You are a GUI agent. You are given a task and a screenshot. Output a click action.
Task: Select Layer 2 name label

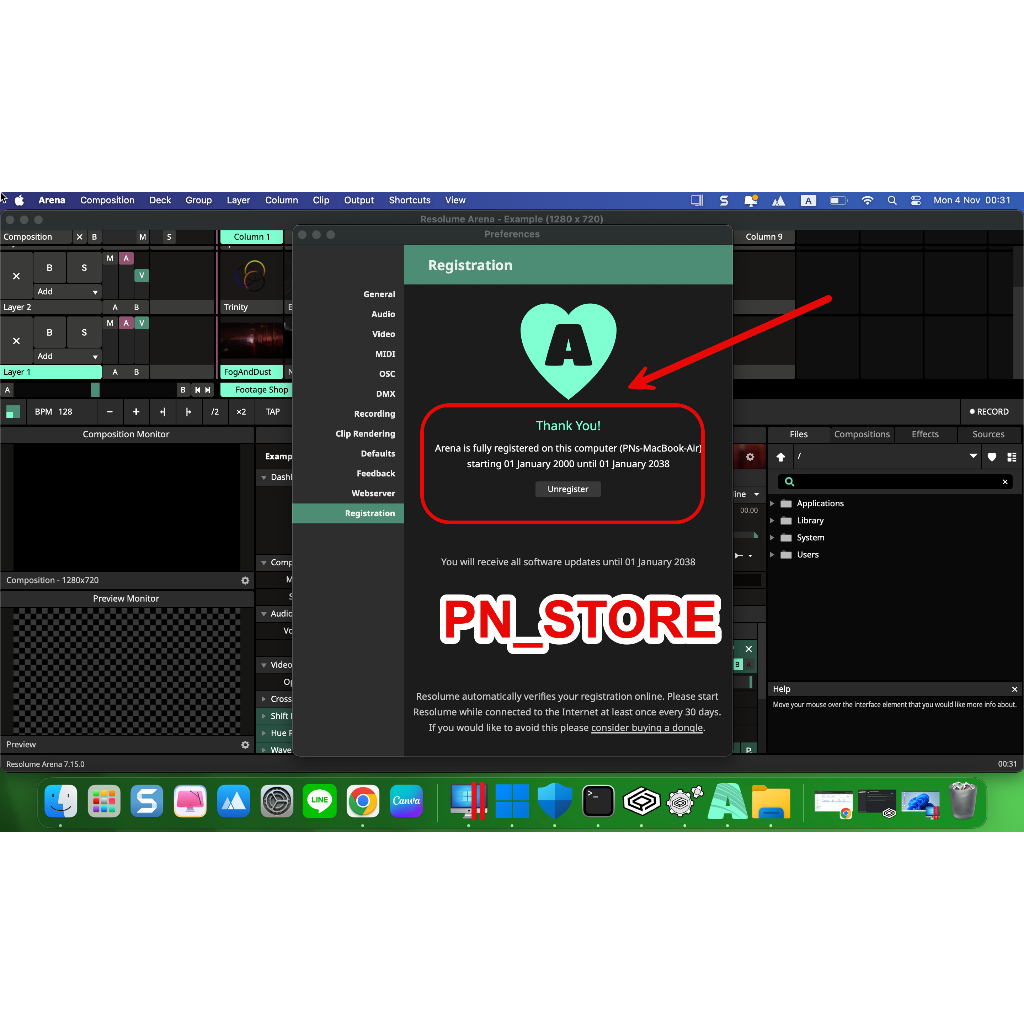point(51,308)
